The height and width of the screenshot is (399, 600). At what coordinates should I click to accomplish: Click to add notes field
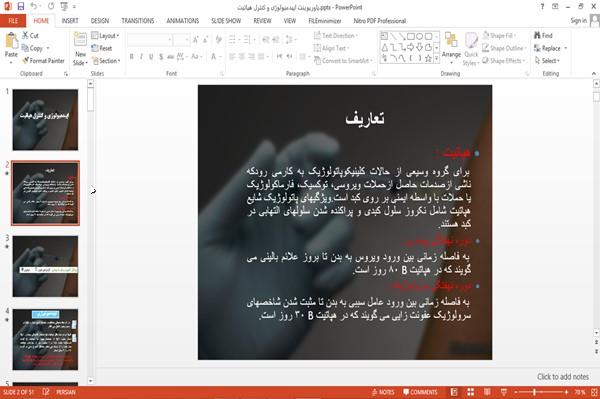(x=562, y=377)
